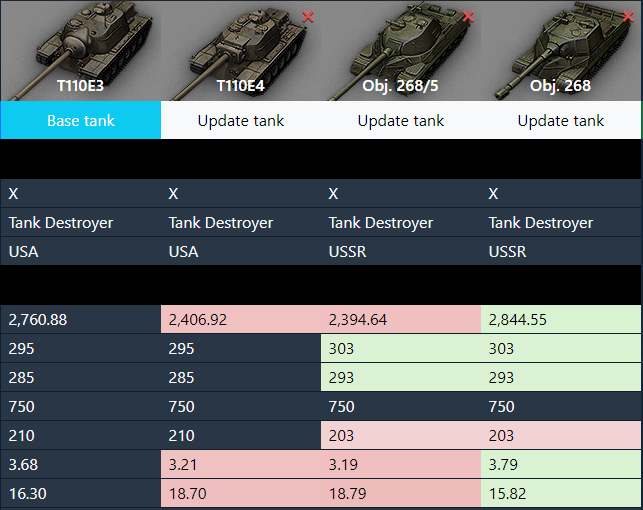Click the 210 cell in T110E4 column
The width and height of the screenshot is (643, 510).
coord(241,435)
